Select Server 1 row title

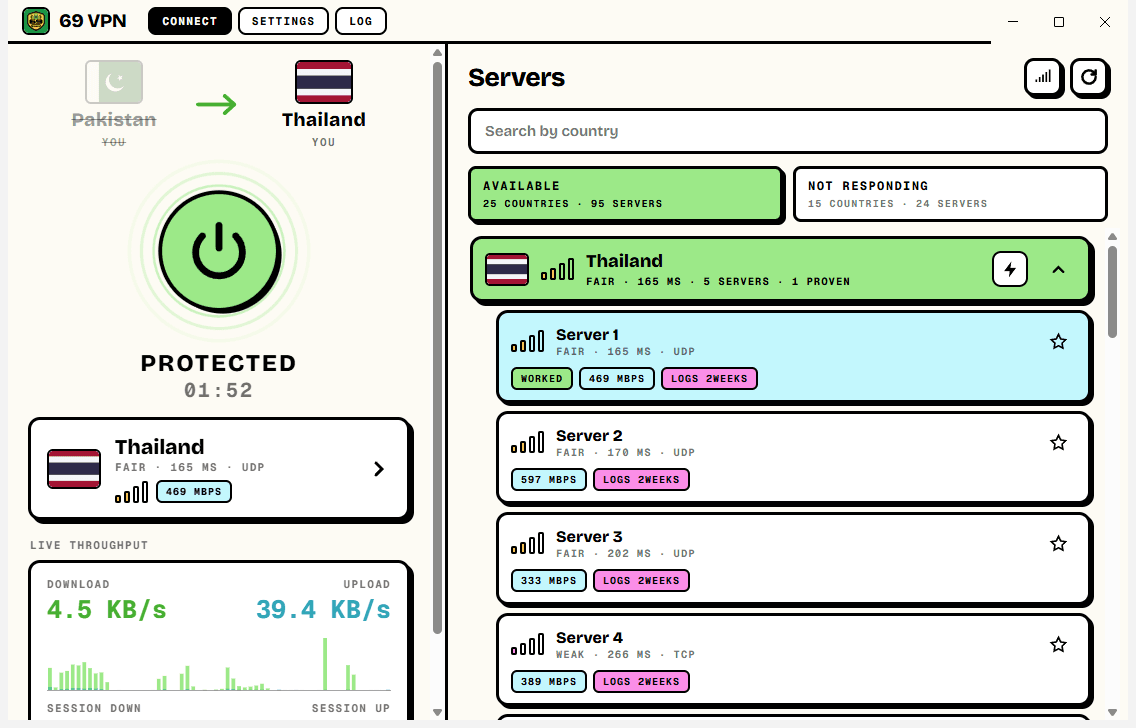tap(587, 335)
